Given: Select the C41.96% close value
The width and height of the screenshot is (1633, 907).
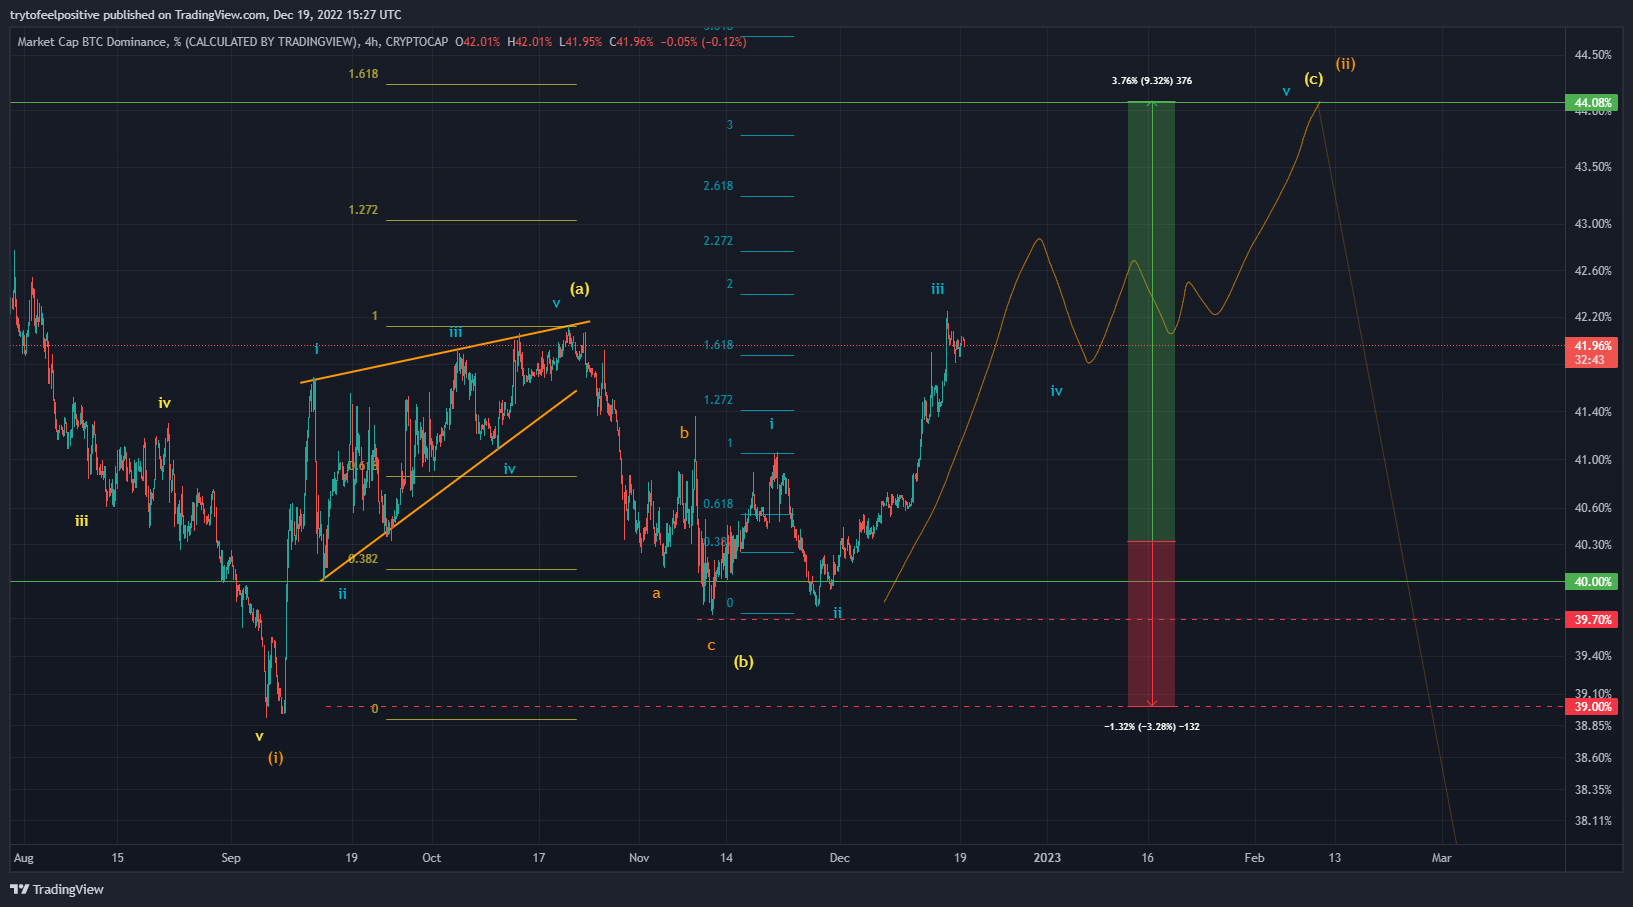Looking at the screenshot, I should [631, 42].
